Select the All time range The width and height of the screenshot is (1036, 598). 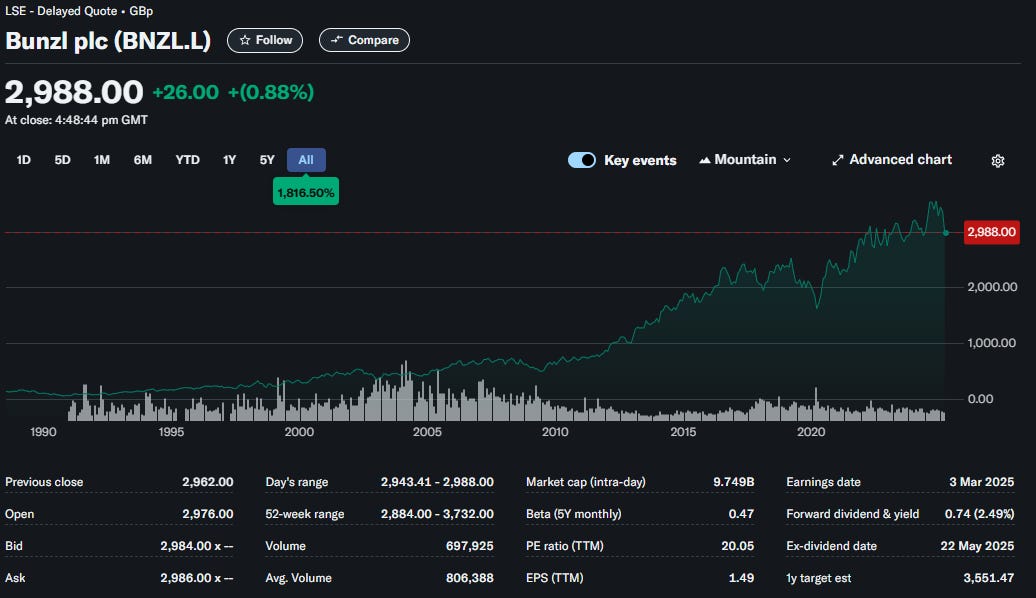click(x=306, y=160)
